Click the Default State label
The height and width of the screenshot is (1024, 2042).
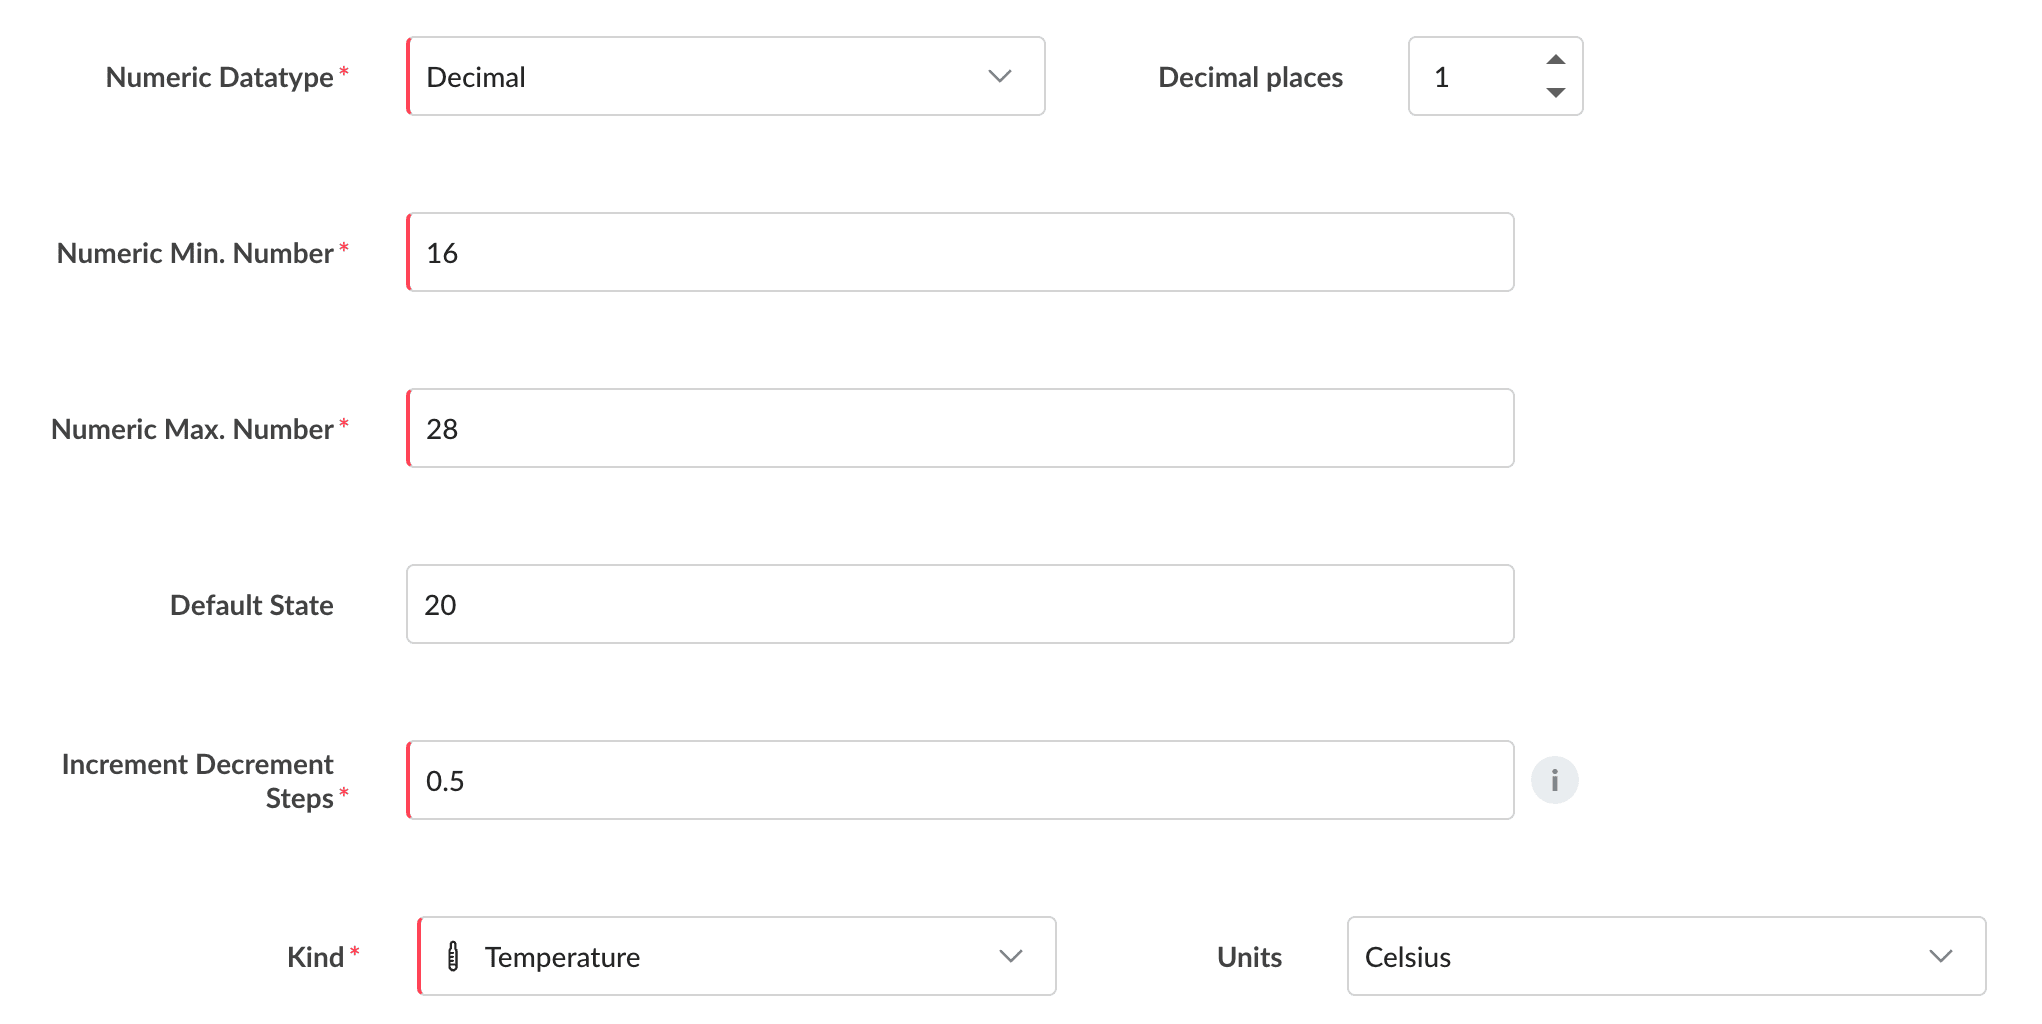click(252, 605)
